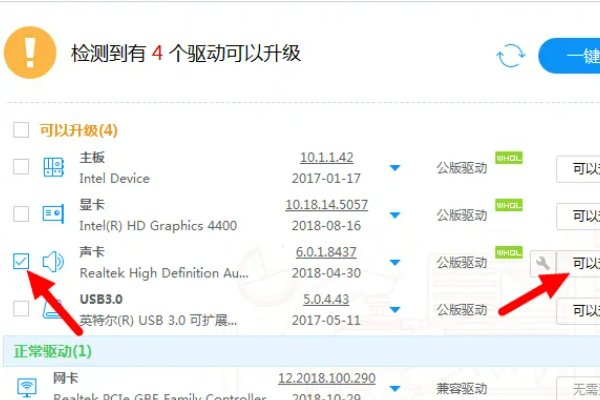Click the blue one-key upgrade button
Image resolution: width=600 pixels, height=400 pixels.
569,56
